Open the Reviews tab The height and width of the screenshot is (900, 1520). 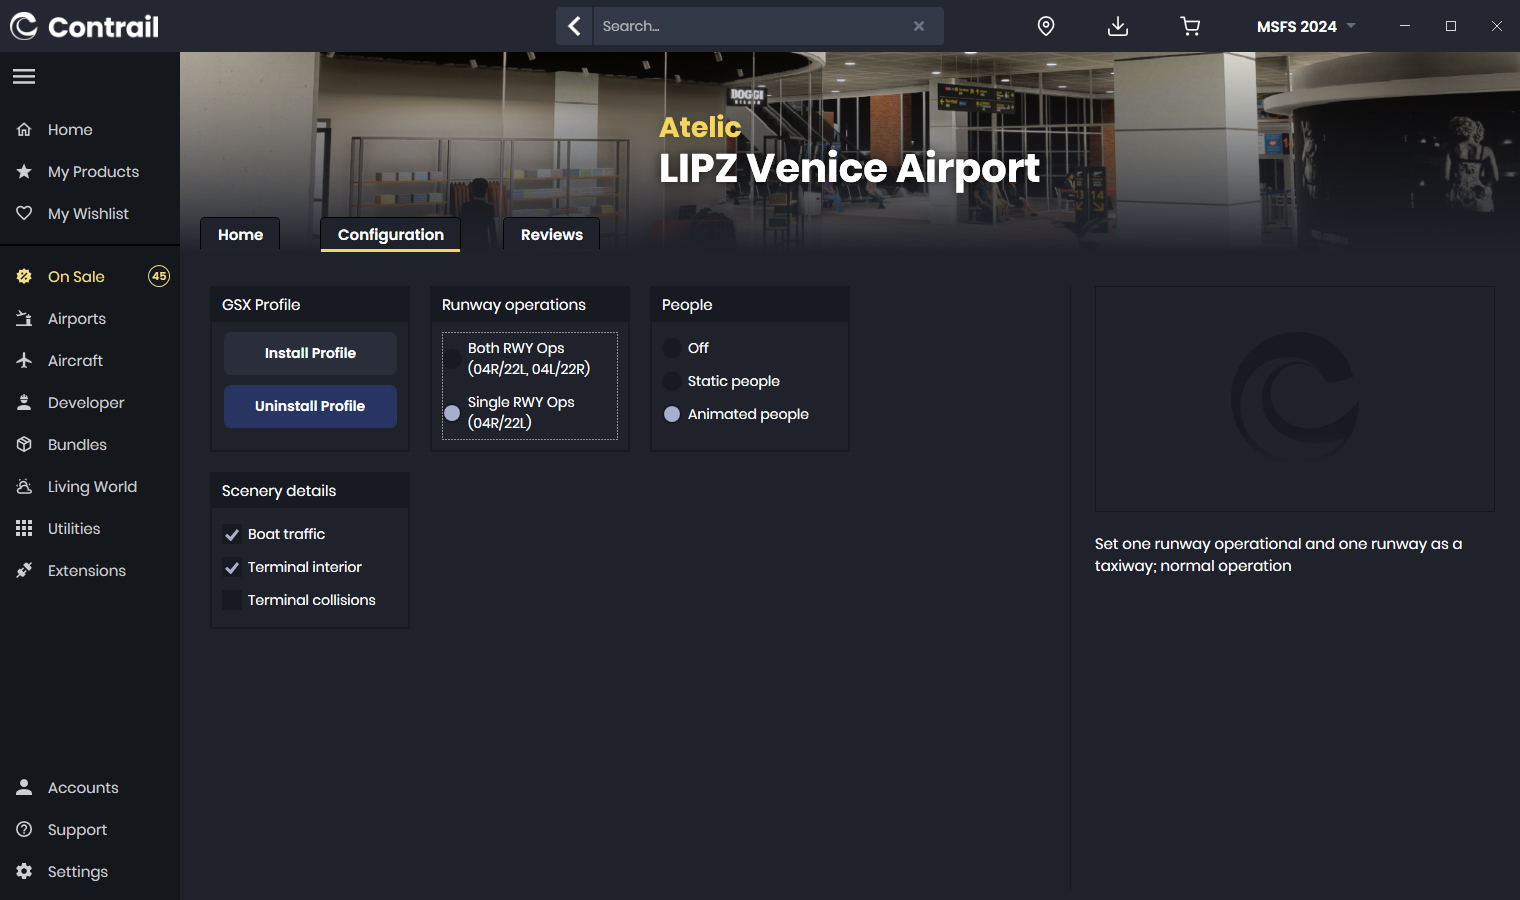pyautogui.click(x=552, y=235)
